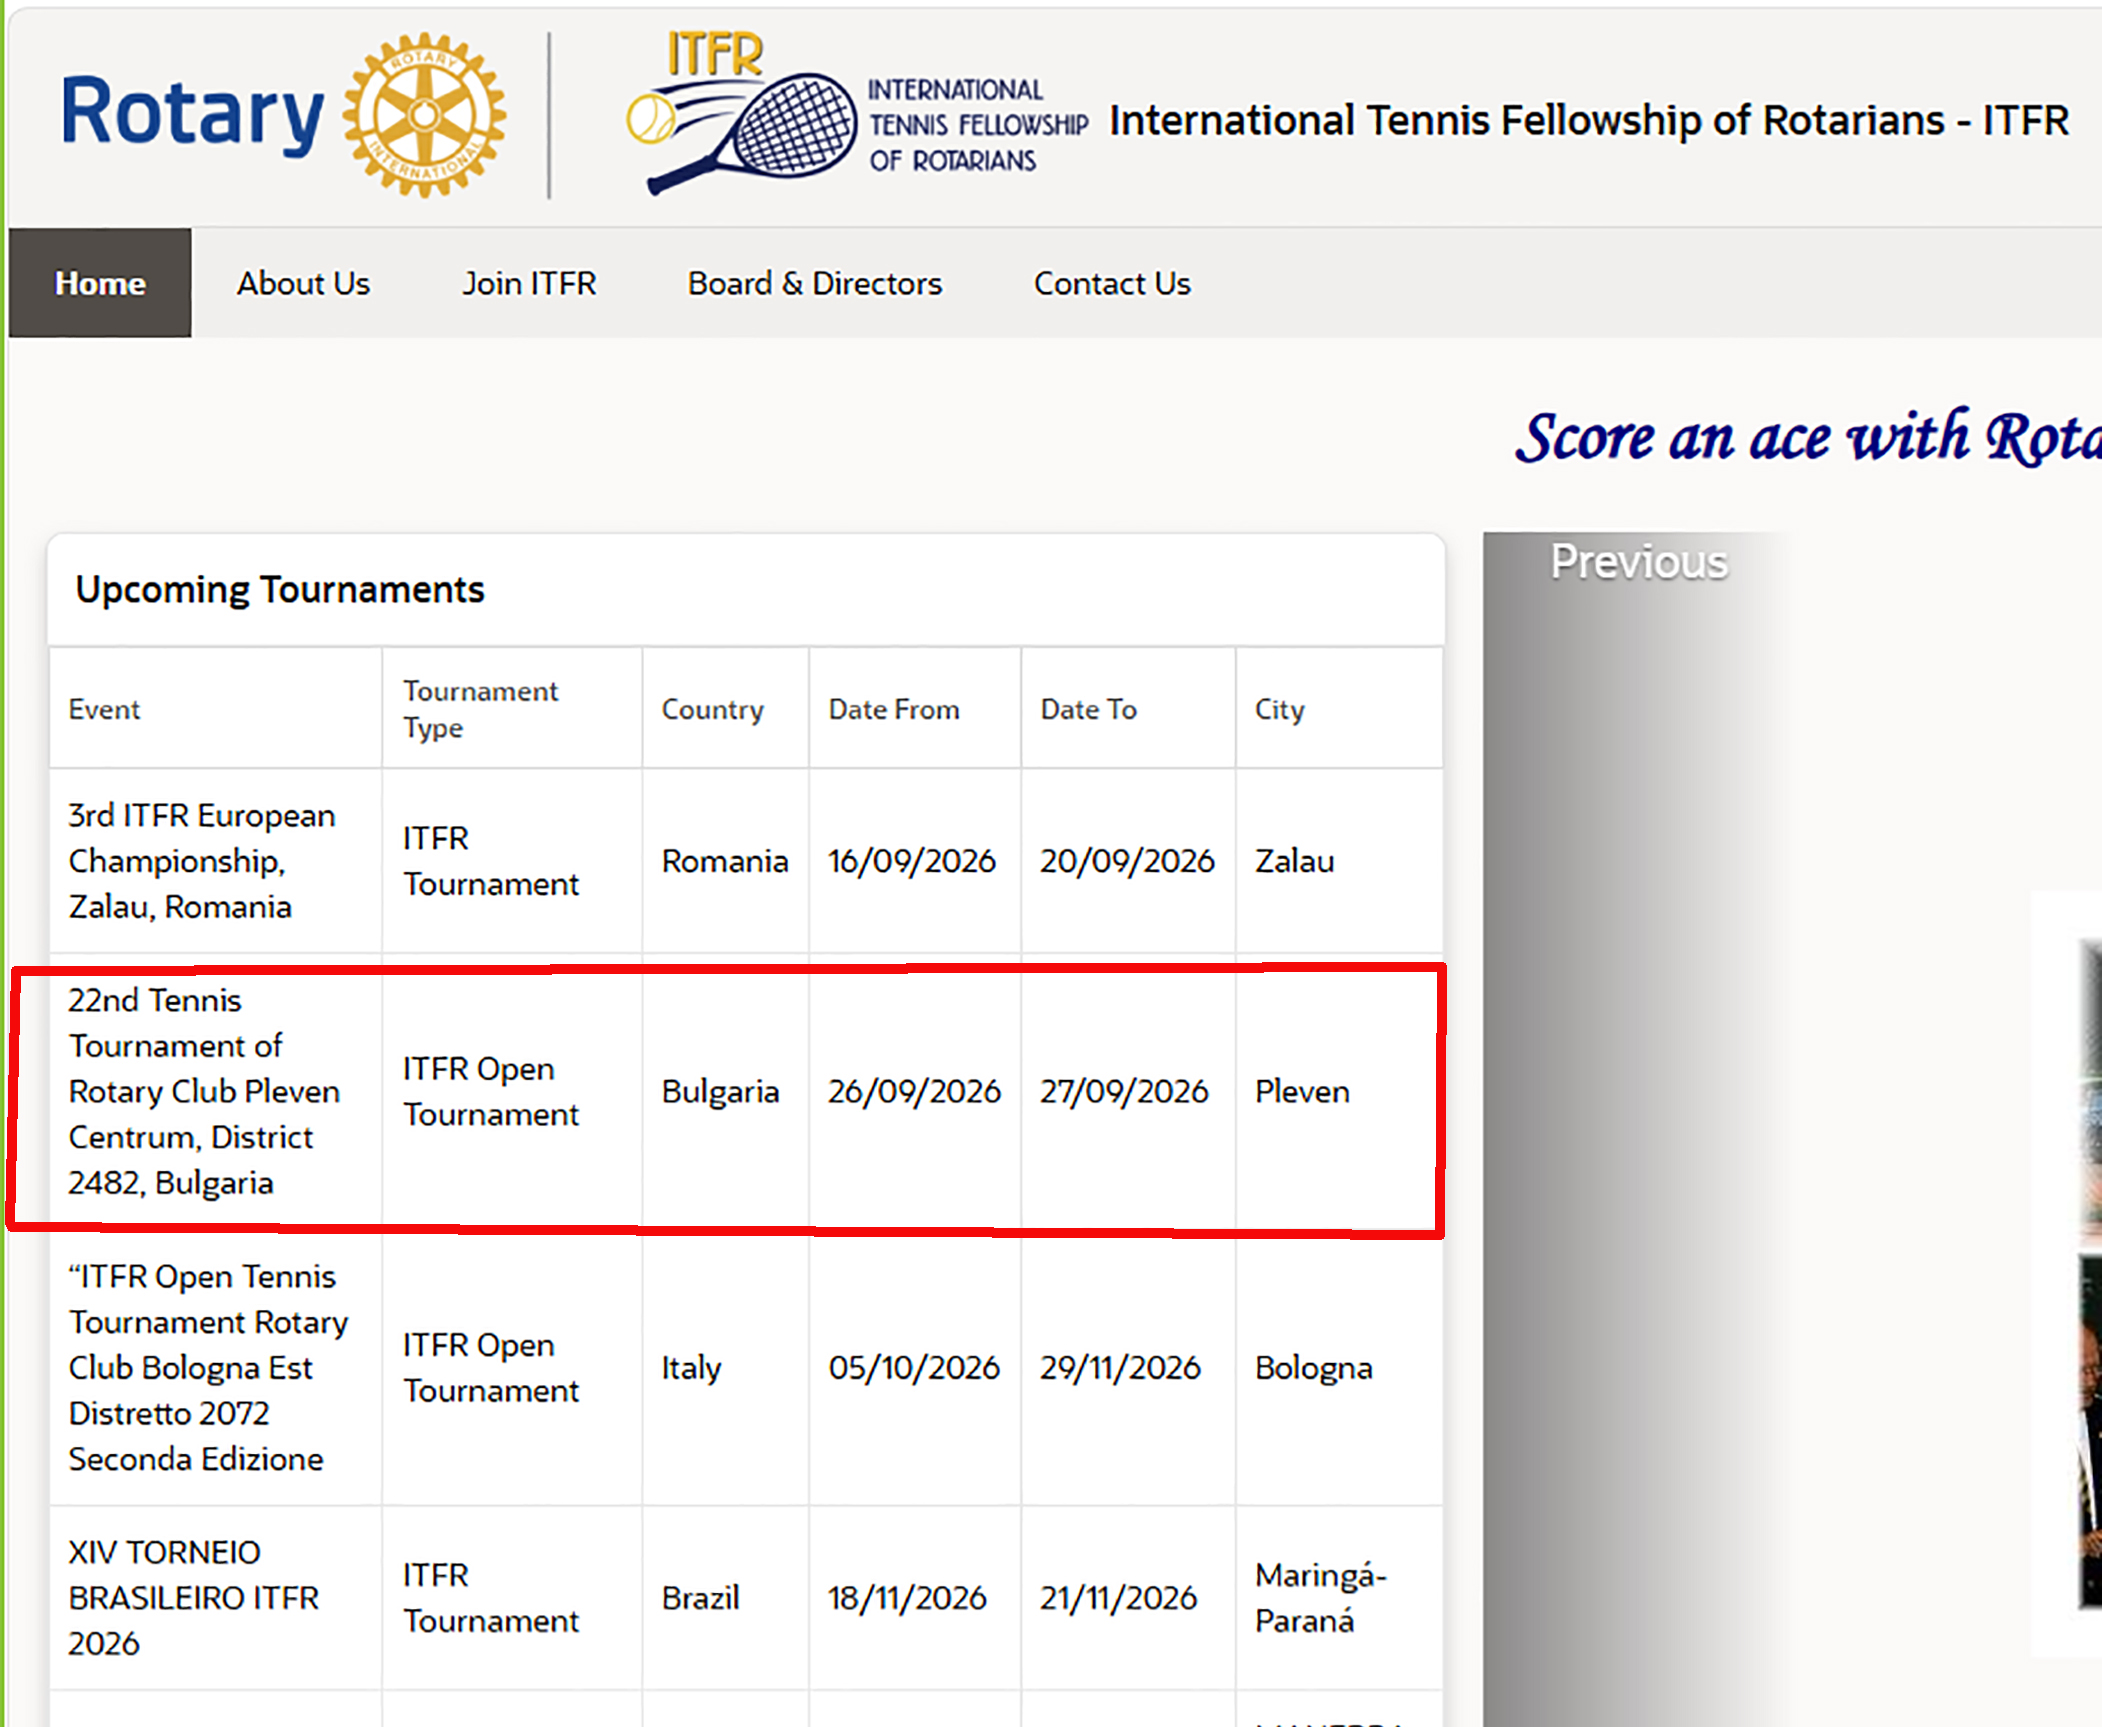Image resolution: width=2102 pixels, height=1727 pixels.
Task: Click the Tournament Type column header
Action: (x=480, y=709)
